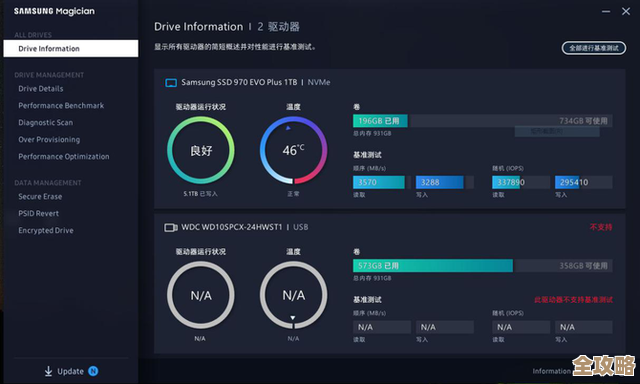Click the sequential write 3288 bar
640x384 pixels.
[x=440, y=182]
